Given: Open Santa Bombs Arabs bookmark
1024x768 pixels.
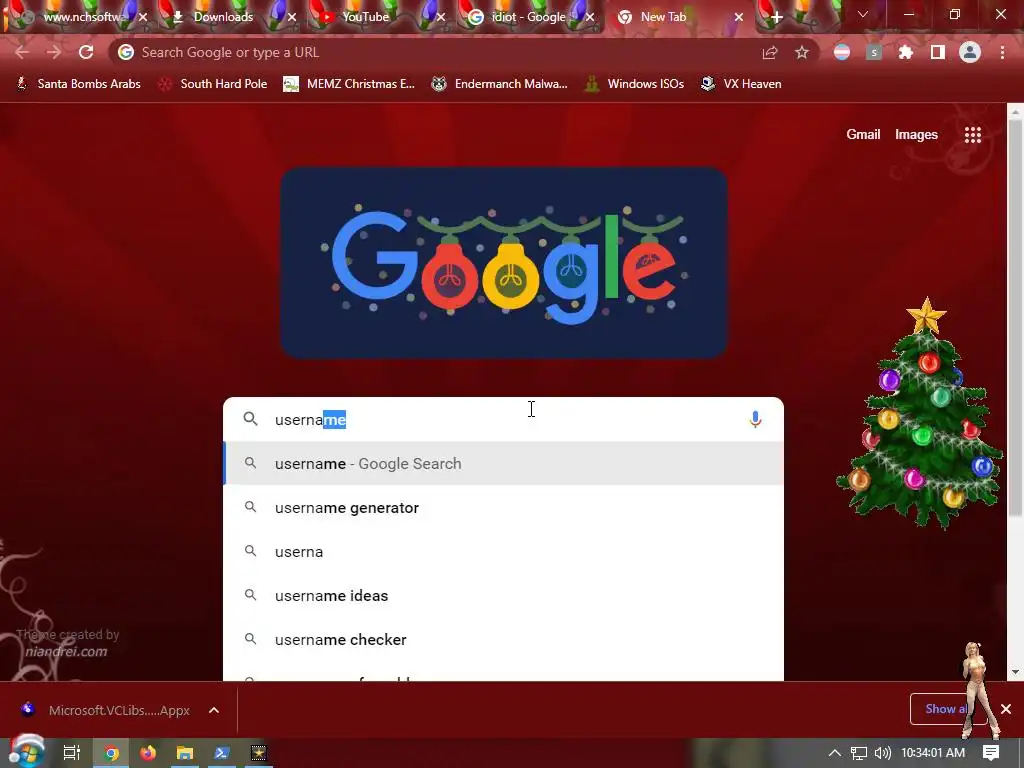Looking at the screenshot, I should (78, 84).
